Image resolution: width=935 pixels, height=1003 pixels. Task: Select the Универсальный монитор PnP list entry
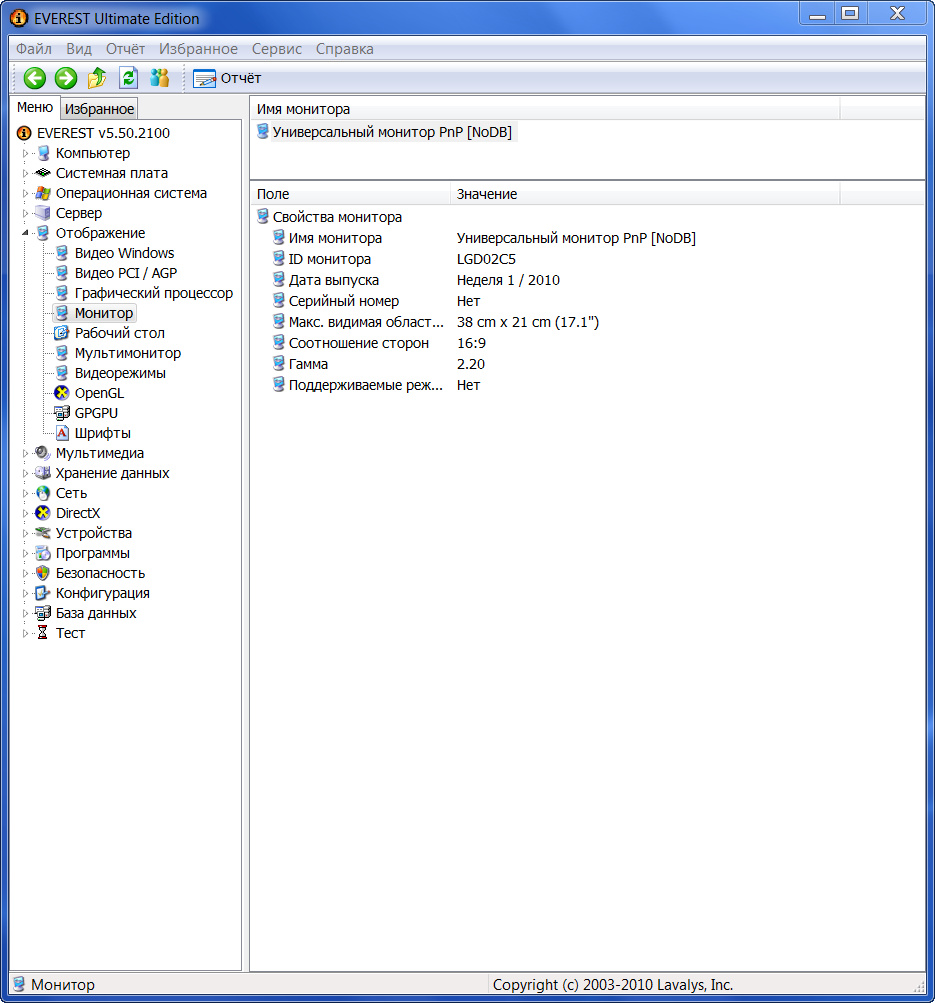[392, 132]
